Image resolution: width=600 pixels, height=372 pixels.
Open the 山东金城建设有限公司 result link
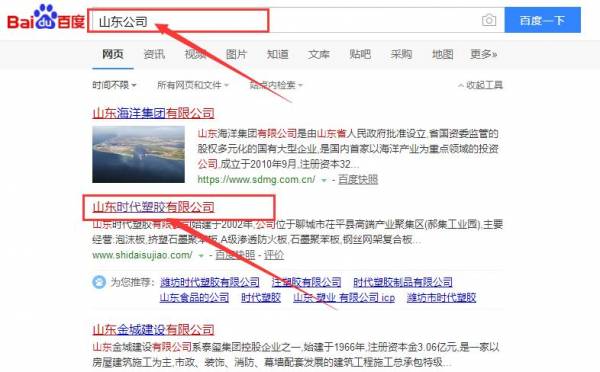153,330
